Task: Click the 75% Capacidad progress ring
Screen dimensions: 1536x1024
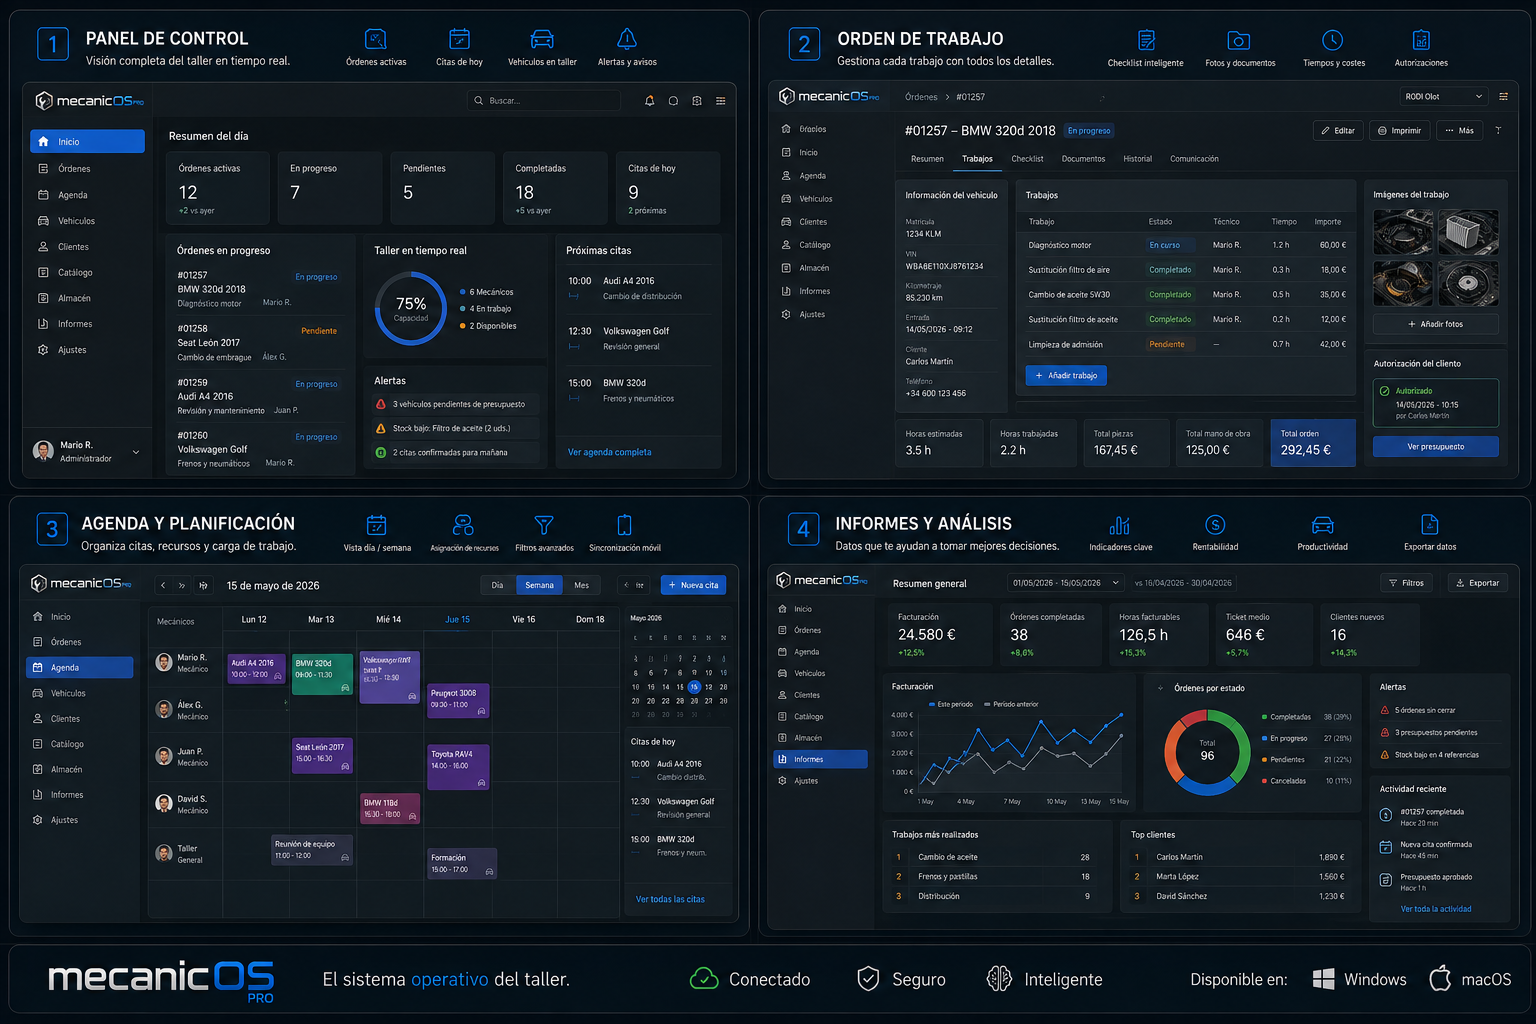Action: (x=411, y=309)
